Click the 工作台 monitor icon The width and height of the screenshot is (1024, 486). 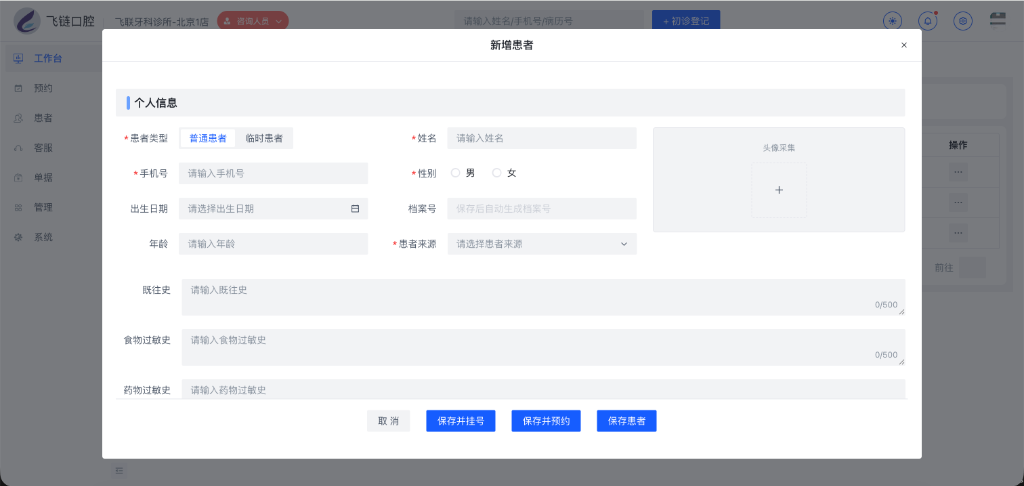(18, 58)
